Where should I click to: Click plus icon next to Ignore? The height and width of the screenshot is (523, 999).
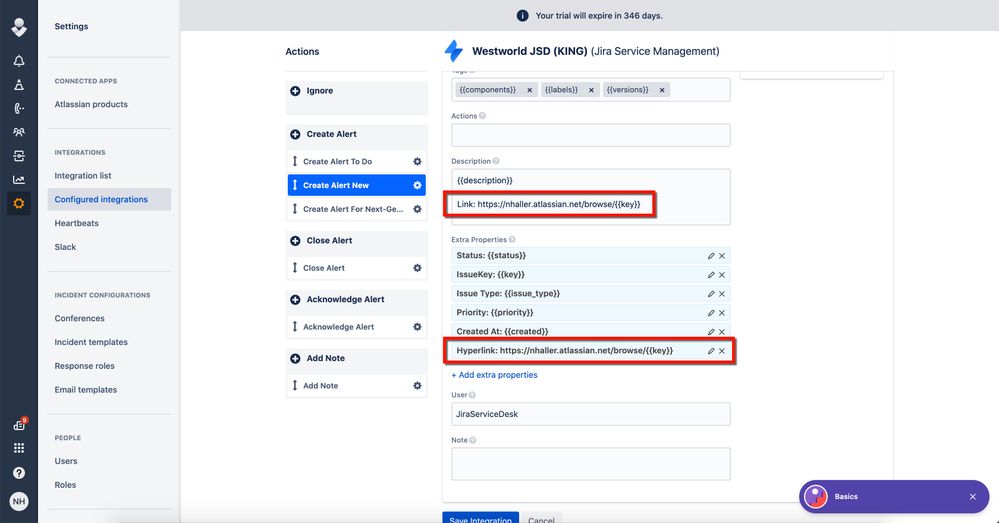tap(295, 91)
